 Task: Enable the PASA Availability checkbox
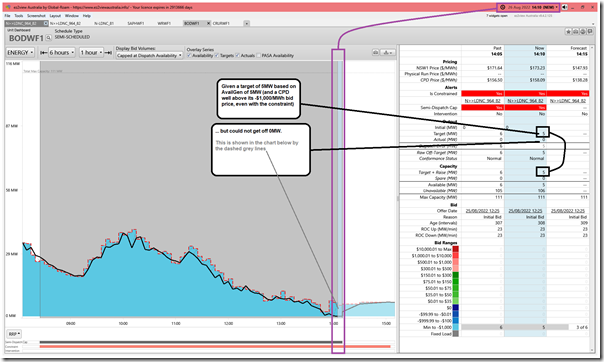click(x=258, y=55)
